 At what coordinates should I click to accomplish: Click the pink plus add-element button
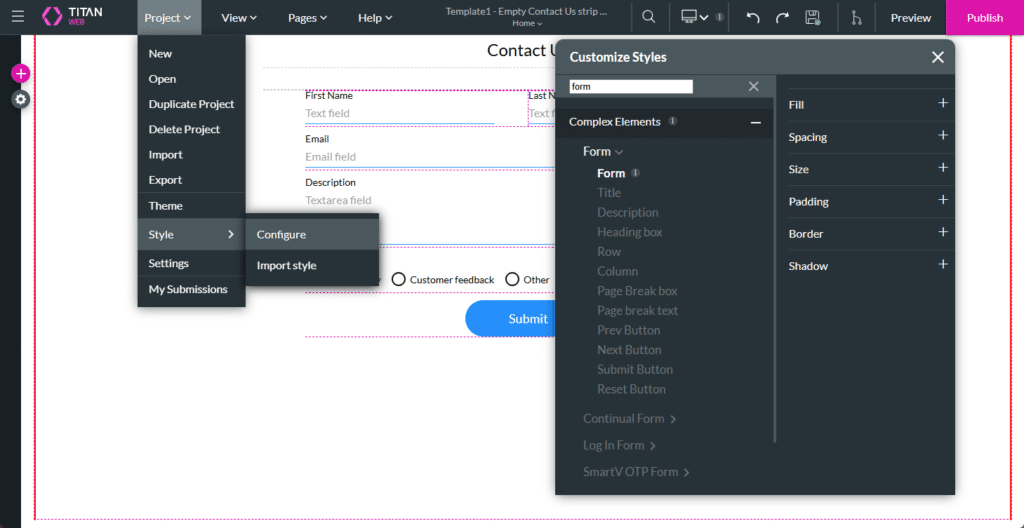[x=20, y=74]
